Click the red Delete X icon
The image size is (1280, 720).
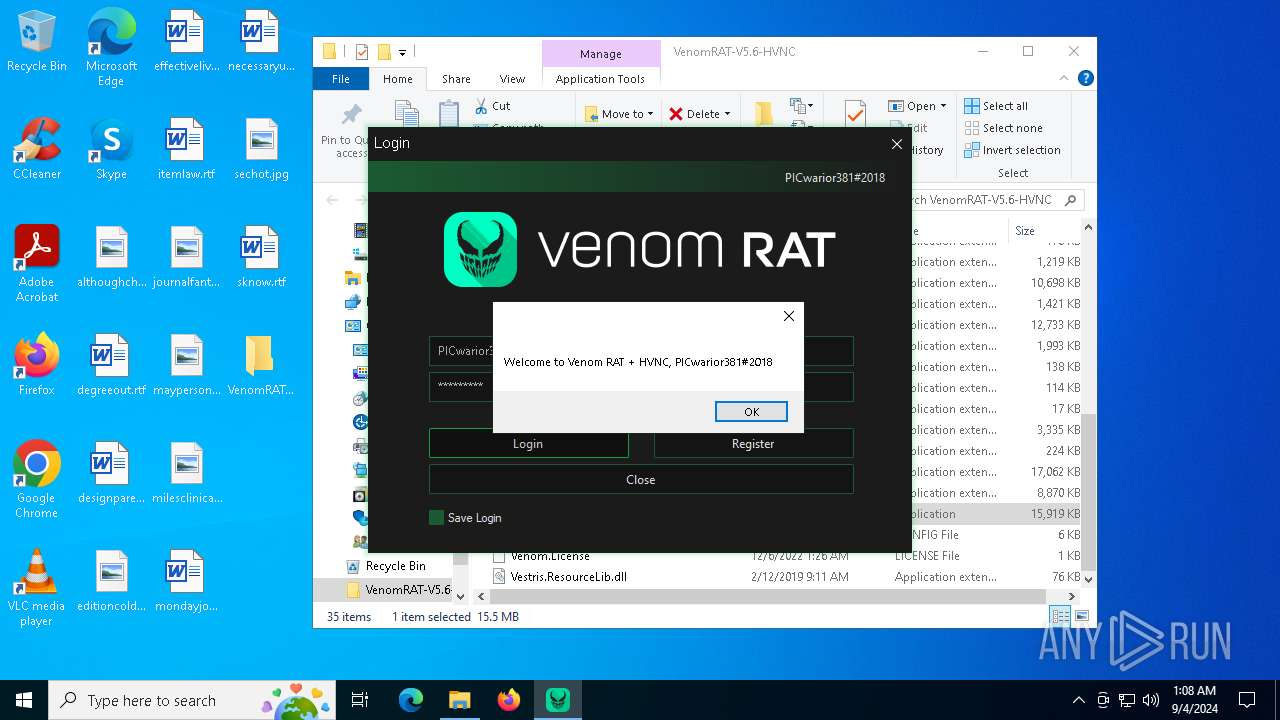(x=676, y=114)
